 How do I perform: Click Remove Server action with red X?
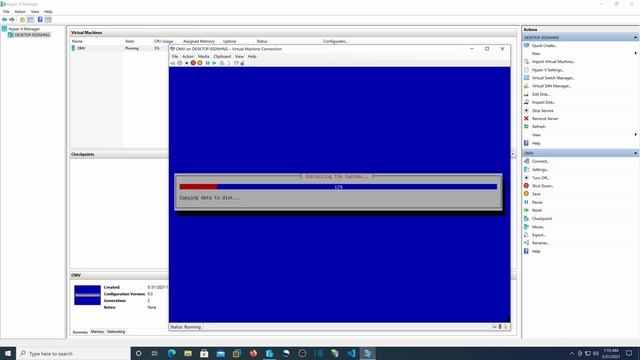[x=545, y=119]
